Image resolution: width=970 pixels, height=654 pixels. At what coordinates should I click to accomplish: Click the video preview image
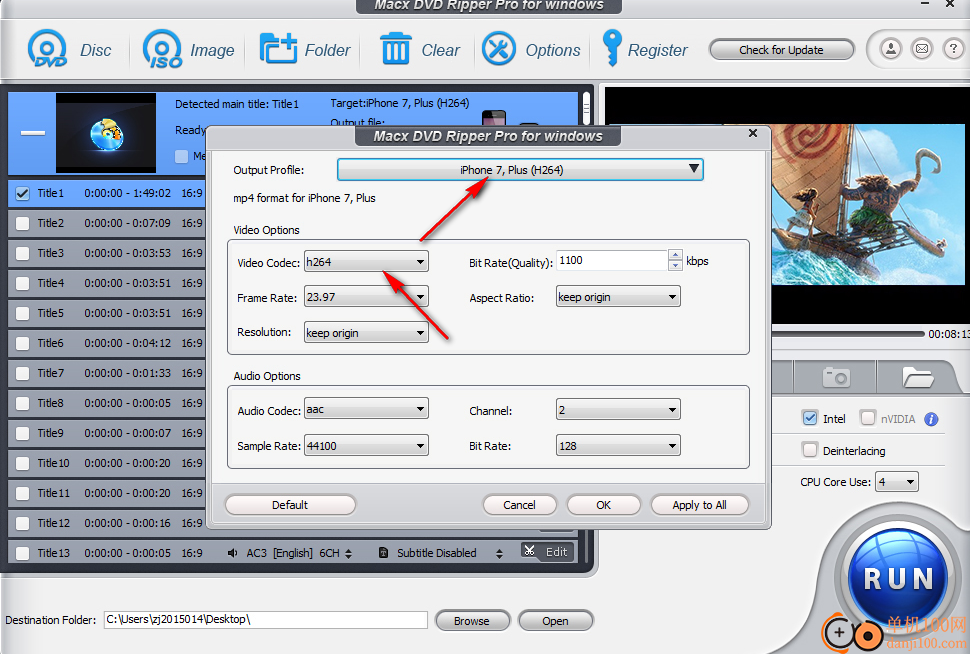(x=869, y=204)
